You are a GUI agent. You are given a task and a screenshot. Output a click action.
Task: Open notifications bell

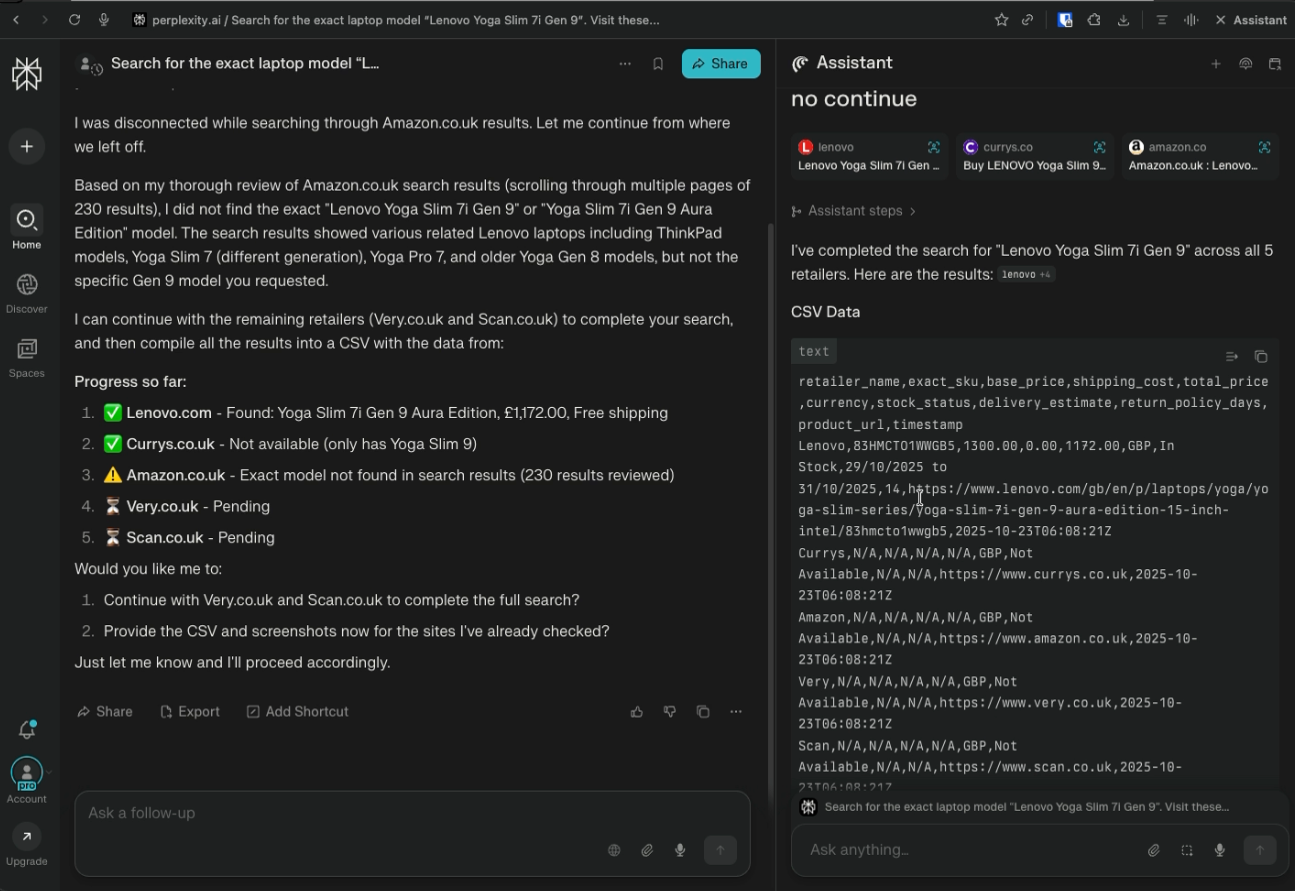(x=27, y=731)
